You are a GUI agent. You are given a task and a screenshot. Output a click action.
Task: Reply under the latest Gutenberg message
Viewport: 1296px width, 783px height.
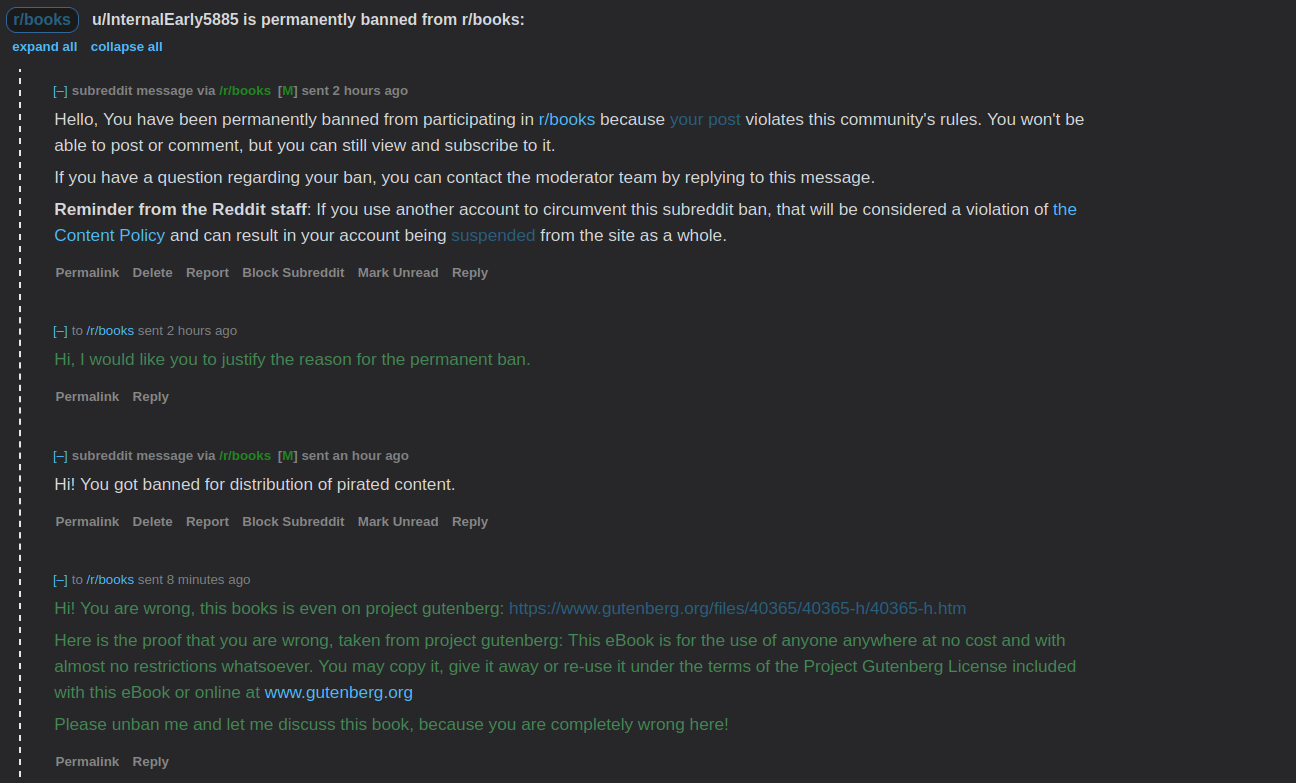coord(150,762)
